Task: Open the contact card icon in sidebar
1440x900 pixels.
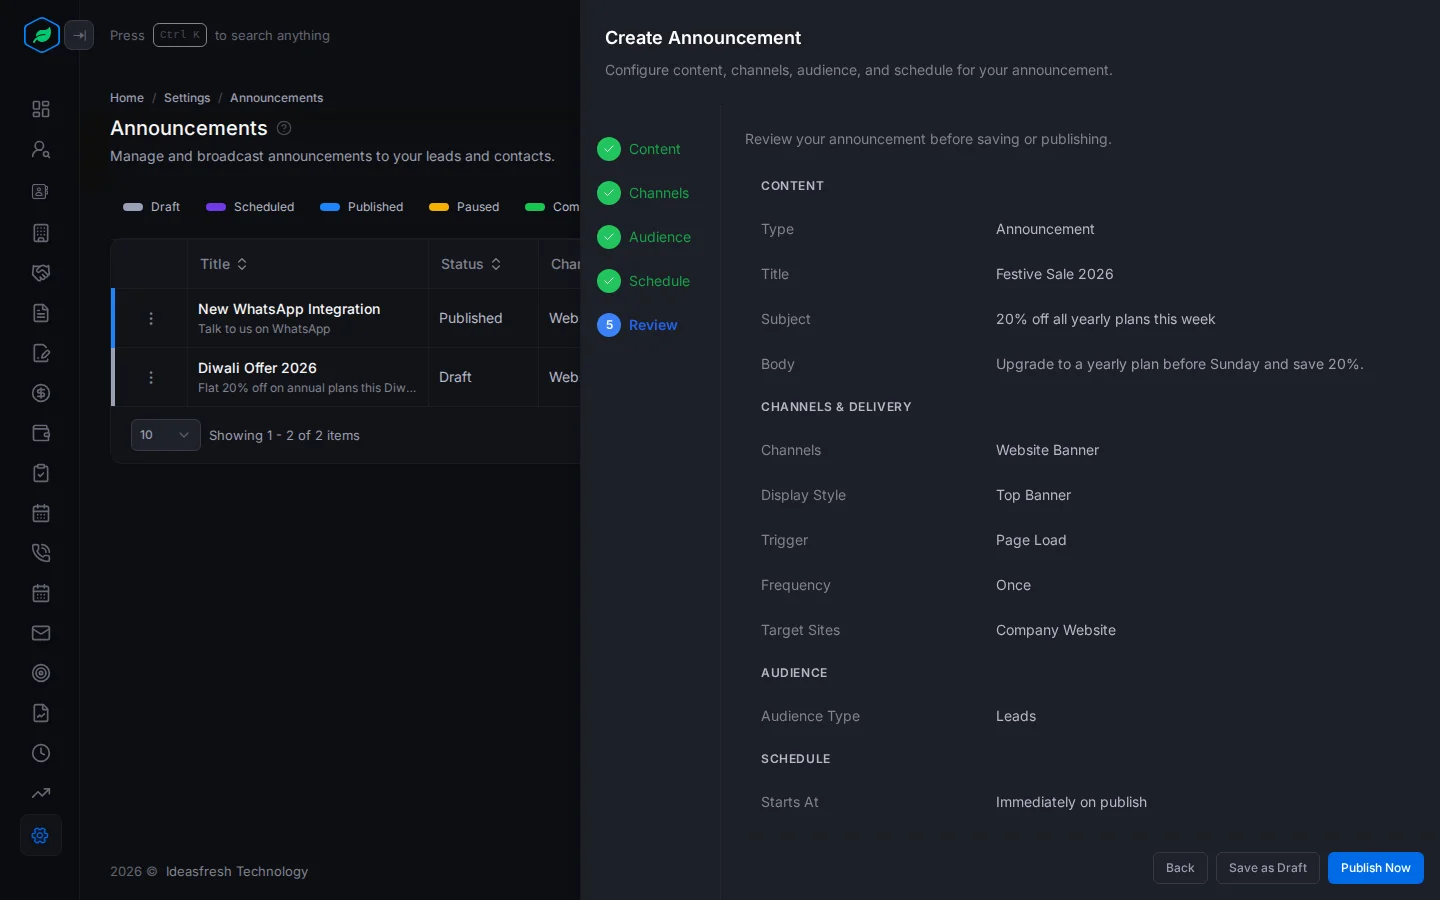Action: click(41, 191)
